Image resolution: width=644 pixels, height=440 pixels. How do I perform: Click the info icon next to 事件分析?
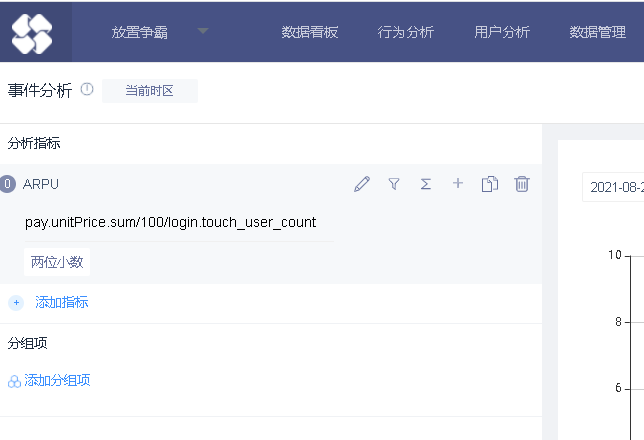(87, 89)
